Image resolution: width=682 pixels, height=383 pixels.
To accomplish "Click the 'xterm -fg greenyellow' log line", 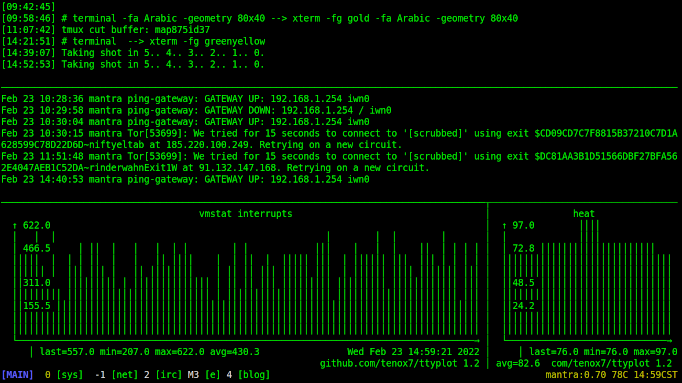I will tap(133, 42).
